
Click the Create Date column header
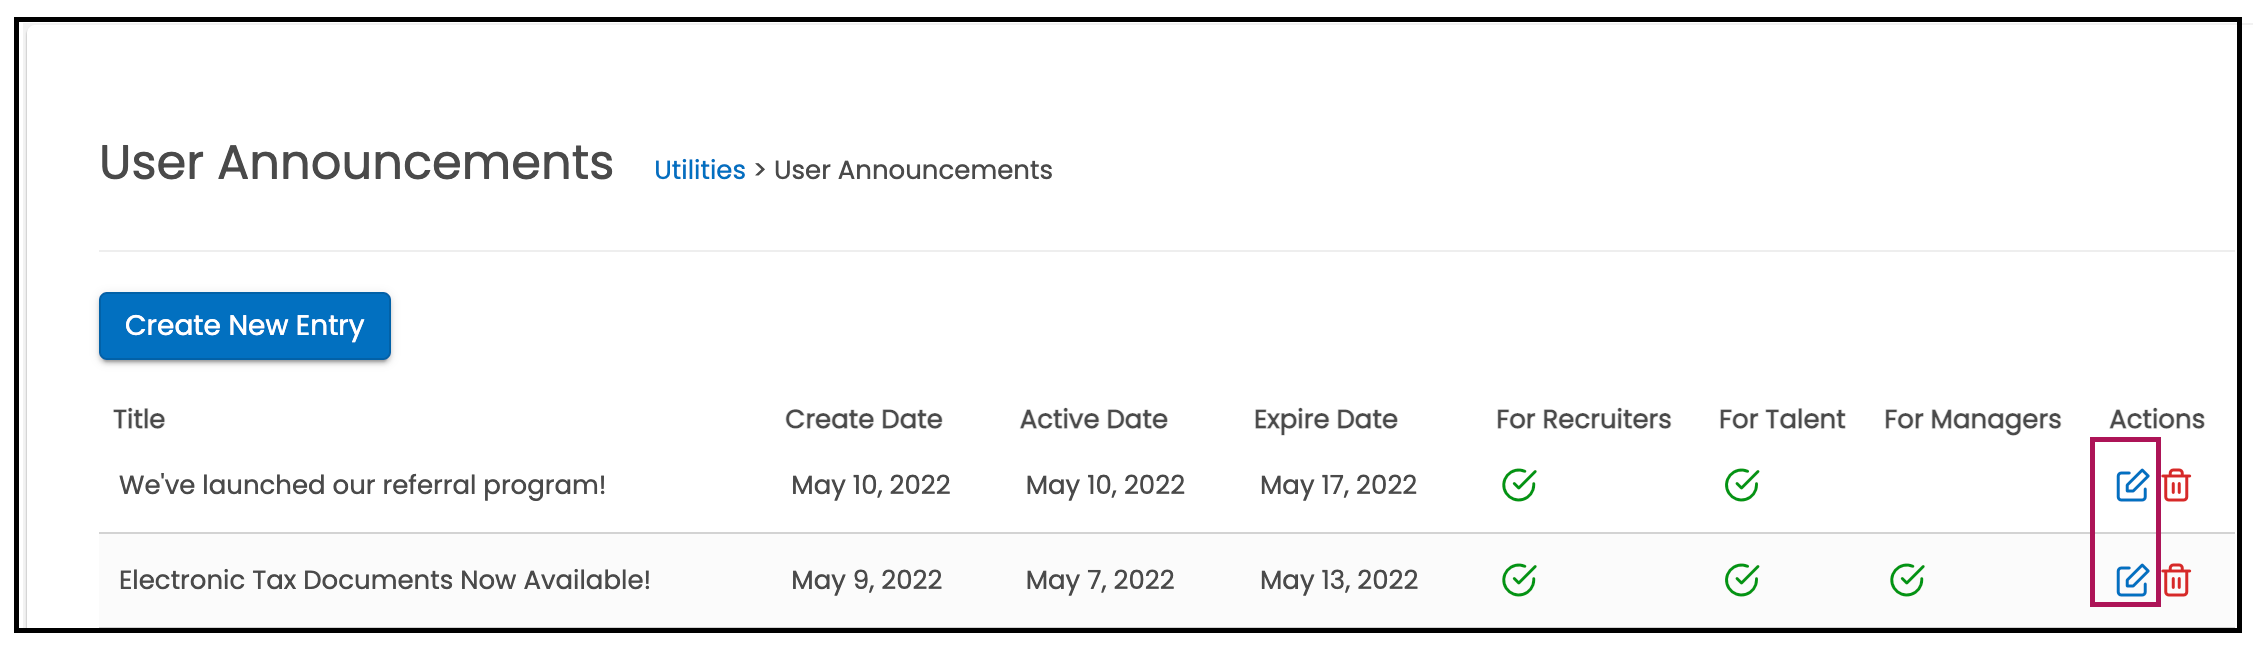tap(863, 419)
